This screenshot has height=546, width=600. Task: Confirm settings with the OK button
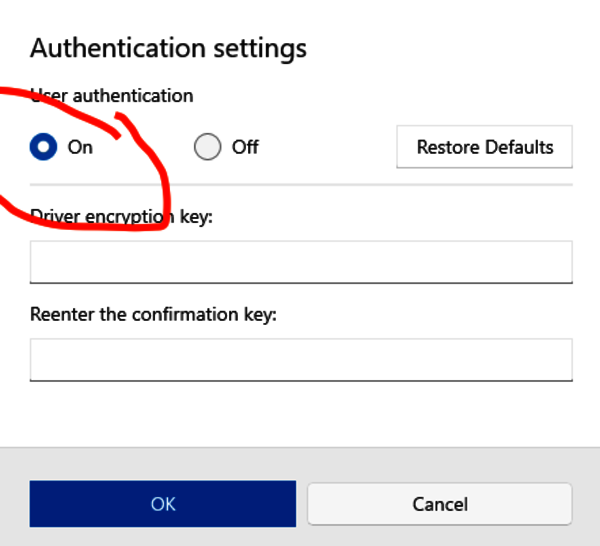tap(163, 504)
